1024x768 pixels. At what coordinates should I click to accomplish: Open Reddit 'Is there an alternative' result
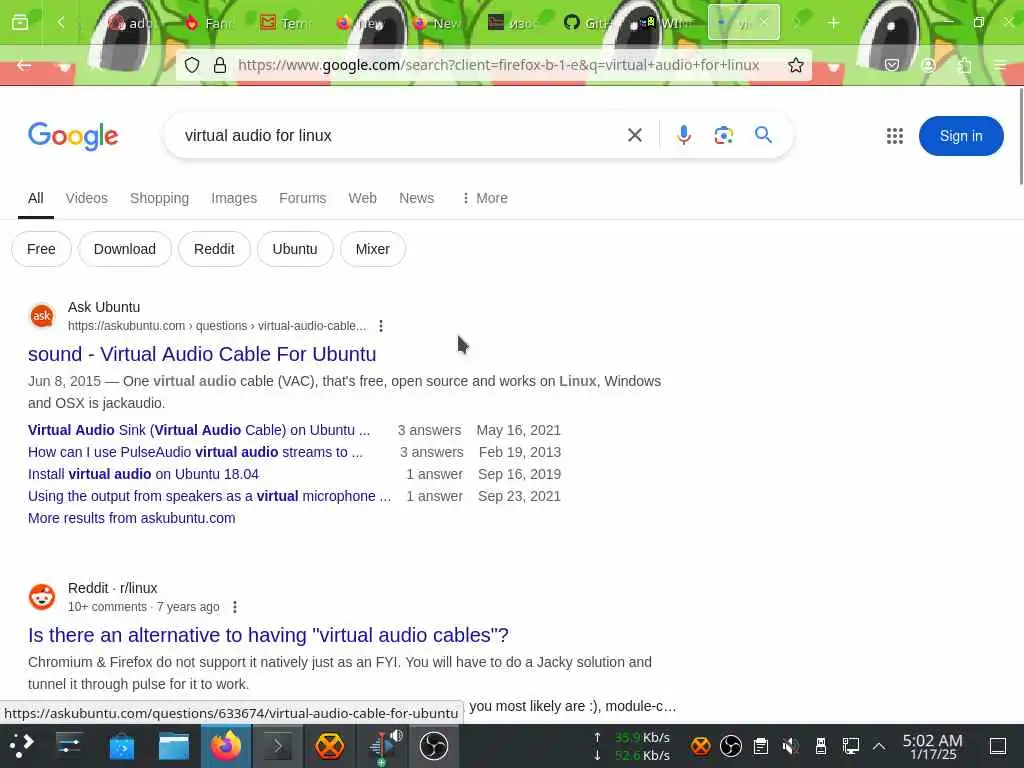268,635
